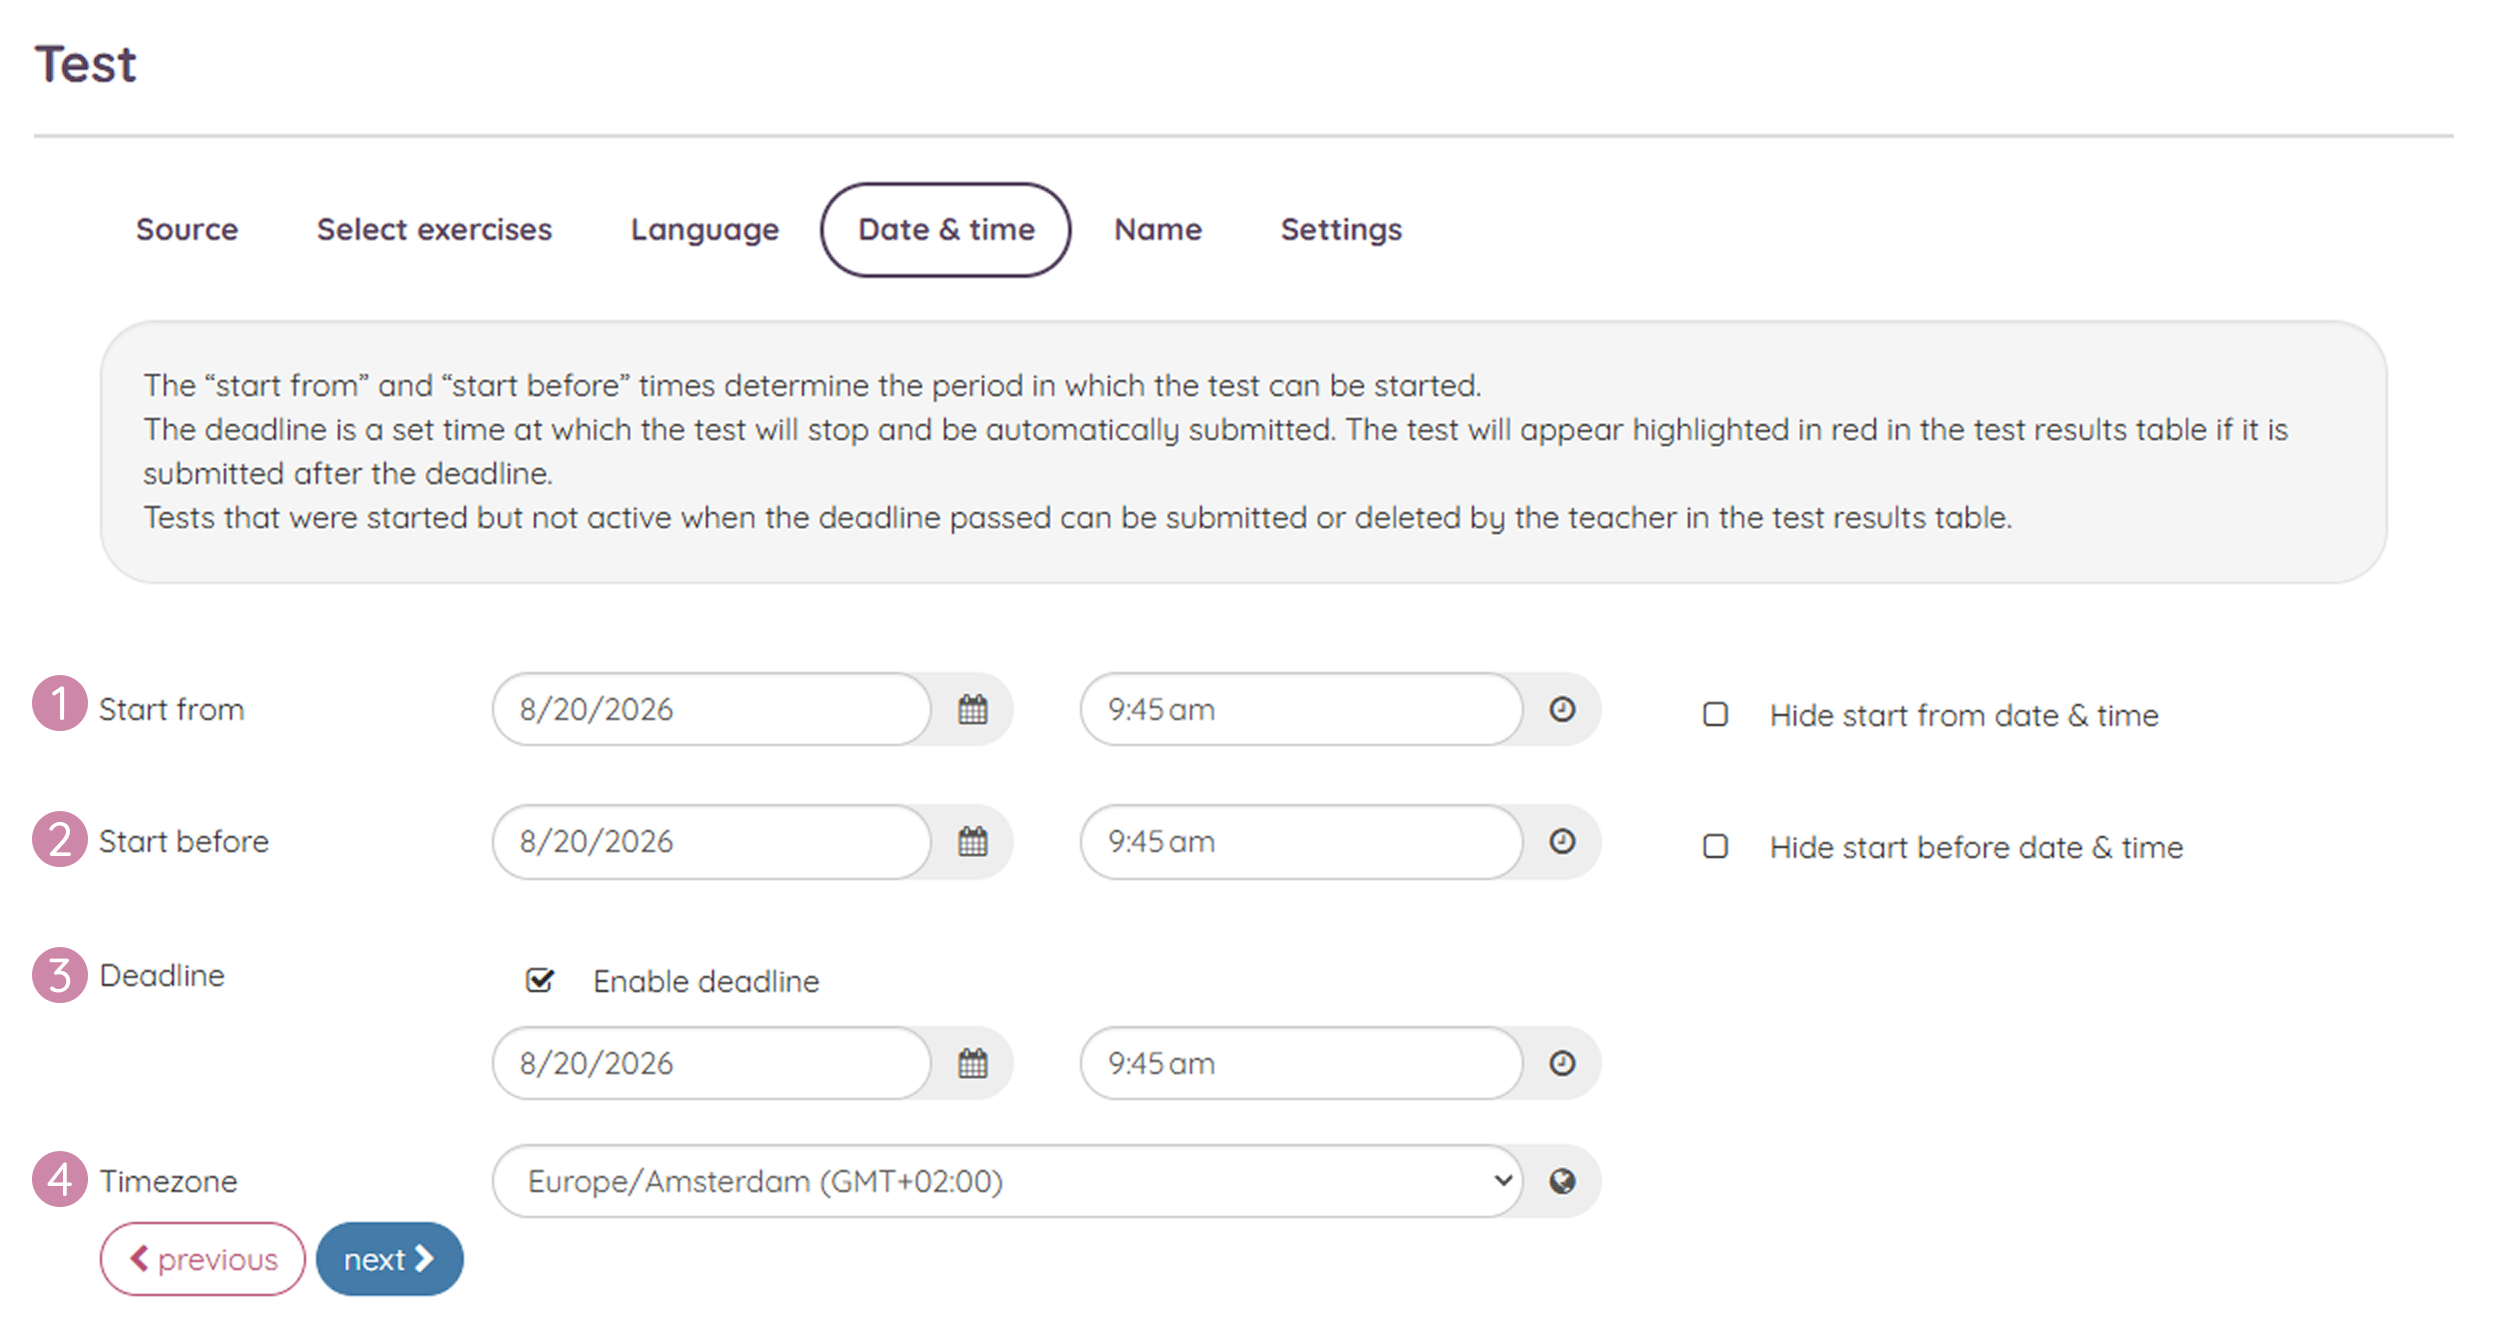Go to the Language tab
2504x1344 pixels.
(x=705, y=230)
